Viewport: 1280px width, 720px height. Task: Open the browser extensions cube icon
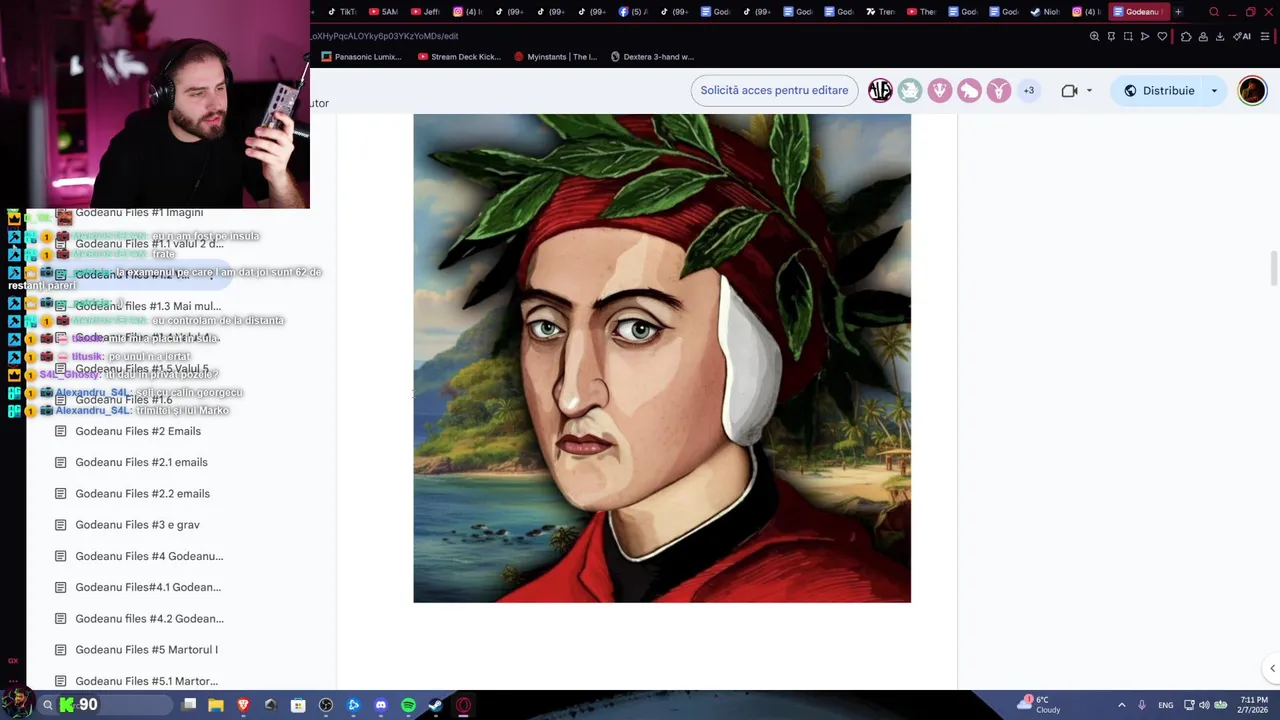pyautogui.click(x=1186, y=36)
